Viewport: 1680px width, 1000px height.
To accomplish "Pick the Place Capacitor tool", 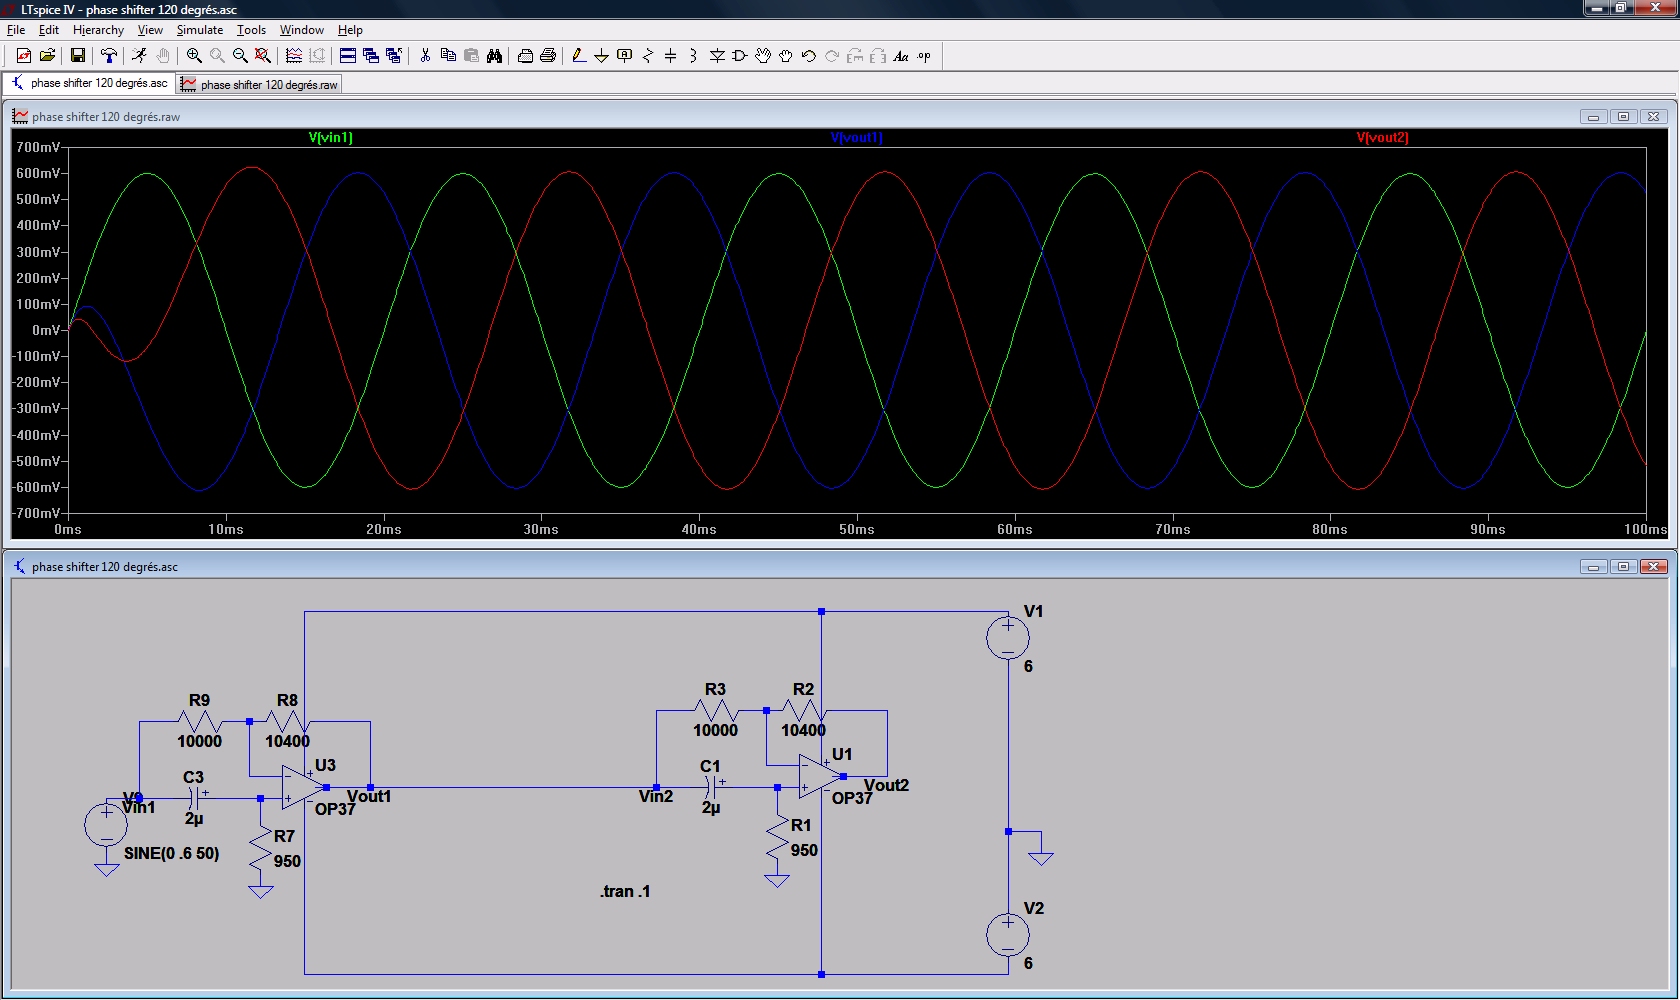I will pos(670,56).
